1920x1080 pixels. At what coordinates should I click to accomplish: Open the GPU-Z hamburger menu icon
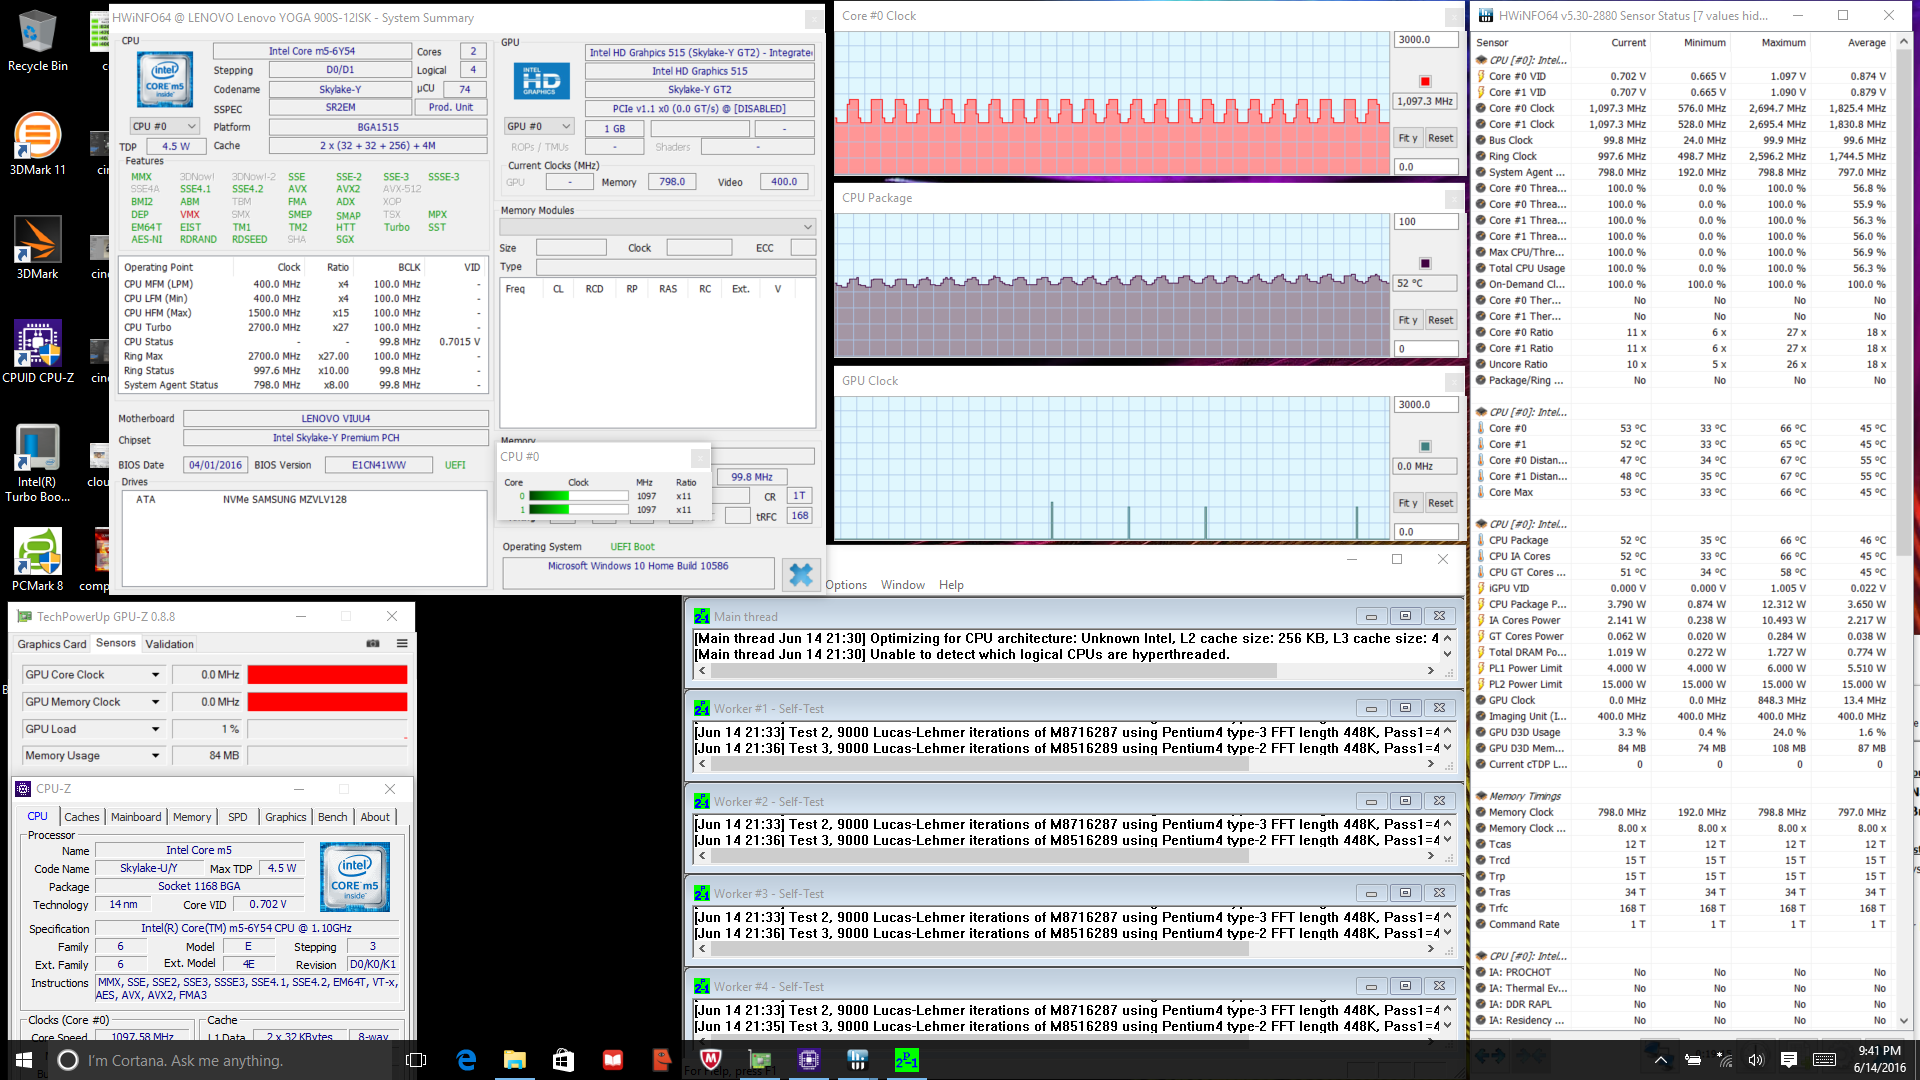402,644
